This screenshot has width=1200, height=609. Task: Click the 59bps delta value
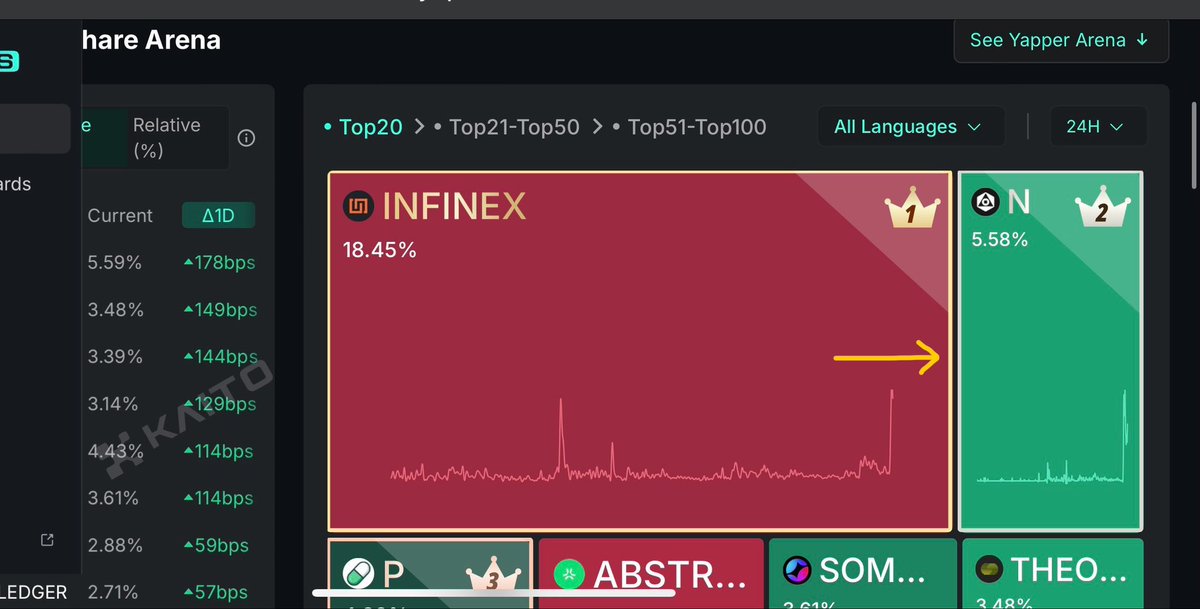click(215, 546)
